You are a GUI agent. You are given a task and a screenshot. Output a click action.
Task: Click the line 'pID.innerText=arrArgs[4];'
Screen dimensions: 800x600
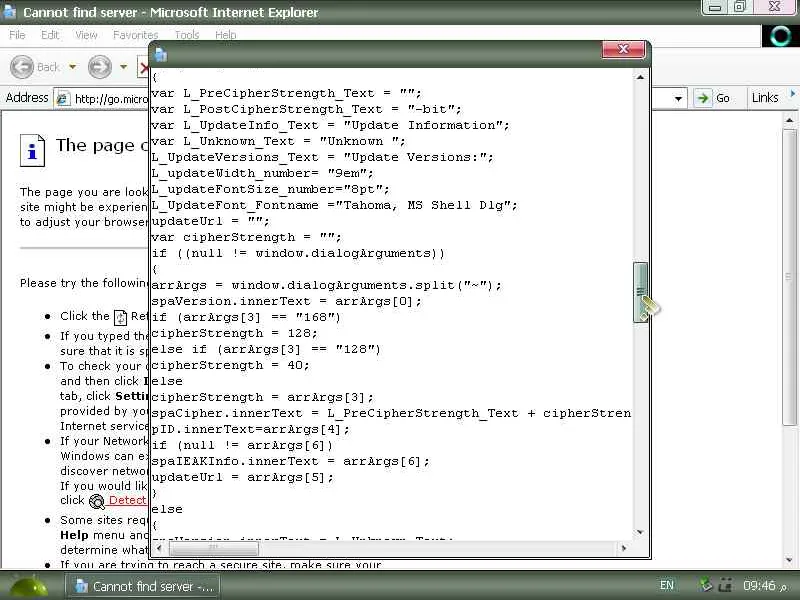click(x=251, y=429)
